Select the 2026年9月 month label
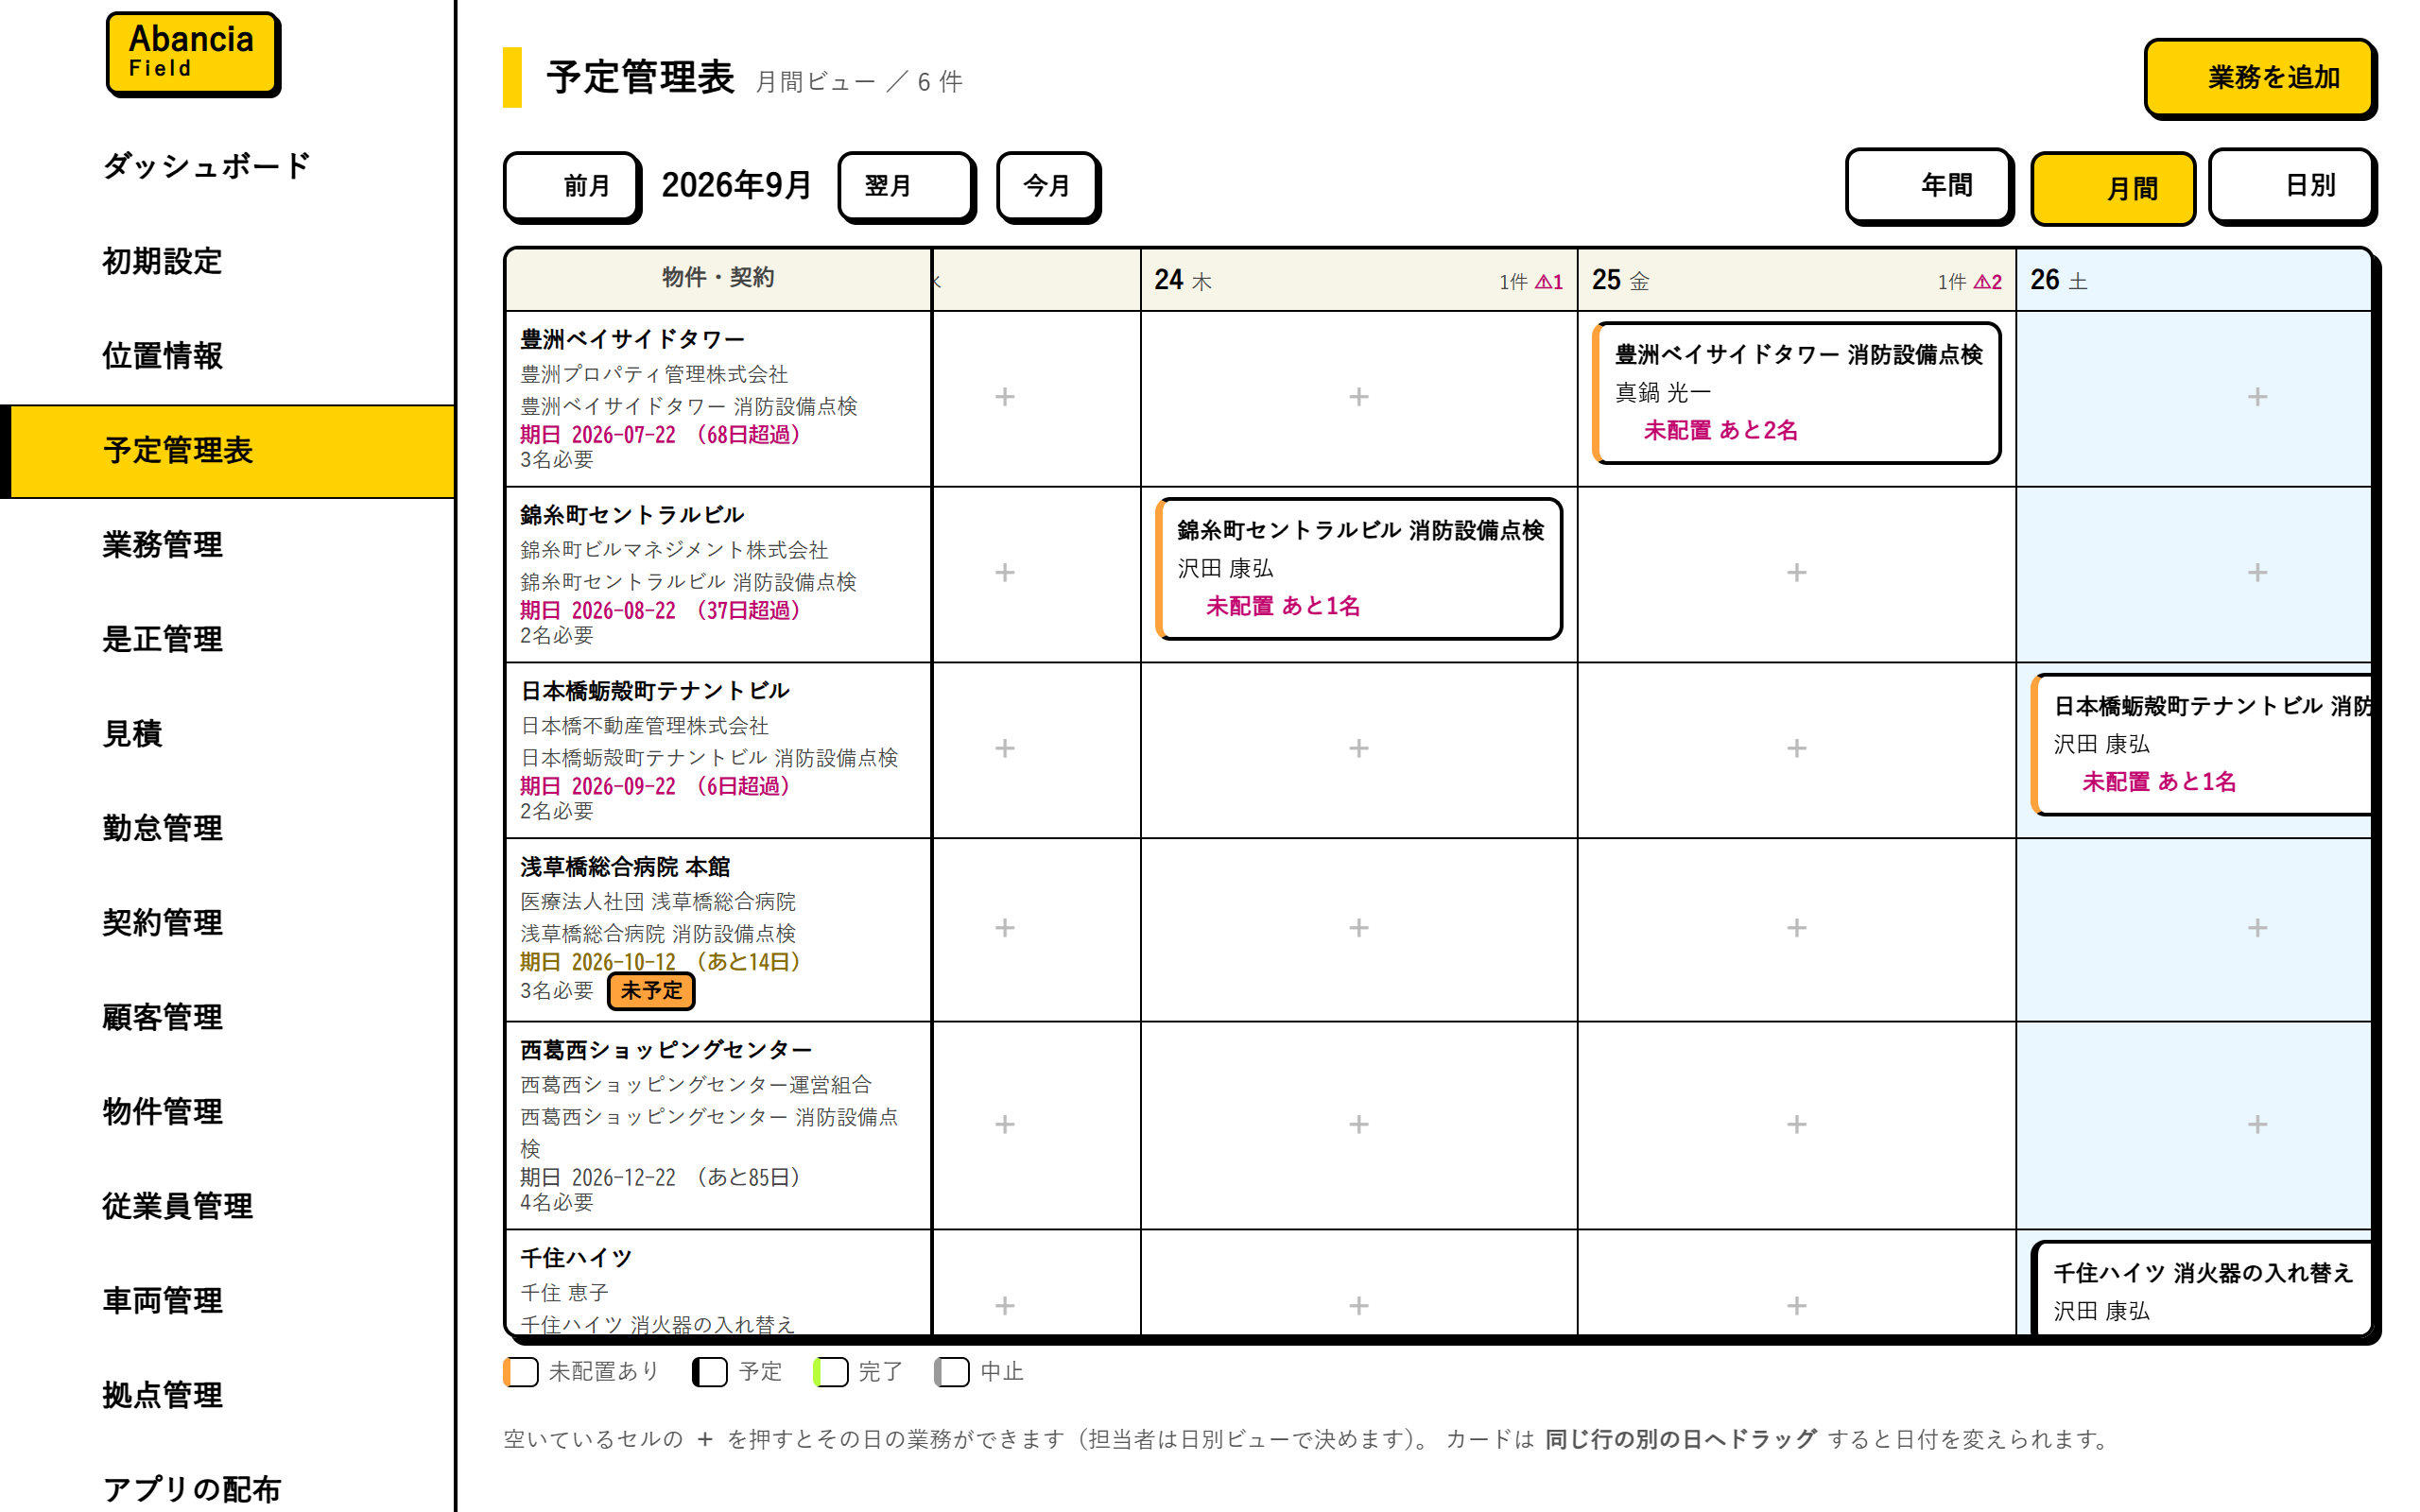2420x1512 pixels. [736, 186]
